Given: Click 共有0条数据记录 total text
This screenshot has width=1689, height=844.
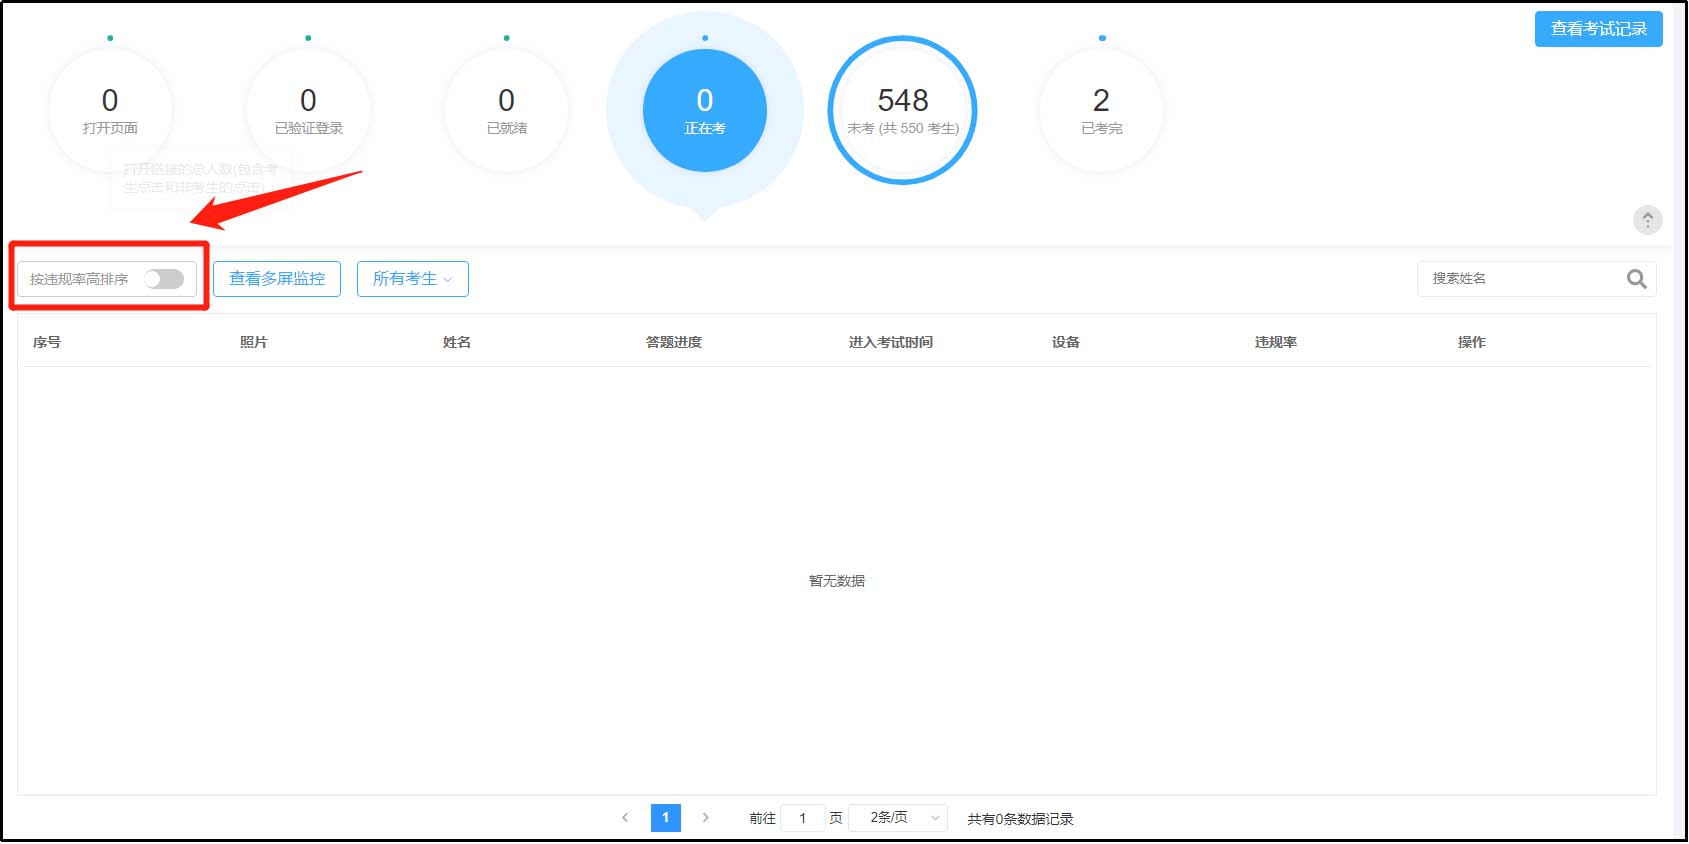Looking at the screenshot, I should (1020, 819).
